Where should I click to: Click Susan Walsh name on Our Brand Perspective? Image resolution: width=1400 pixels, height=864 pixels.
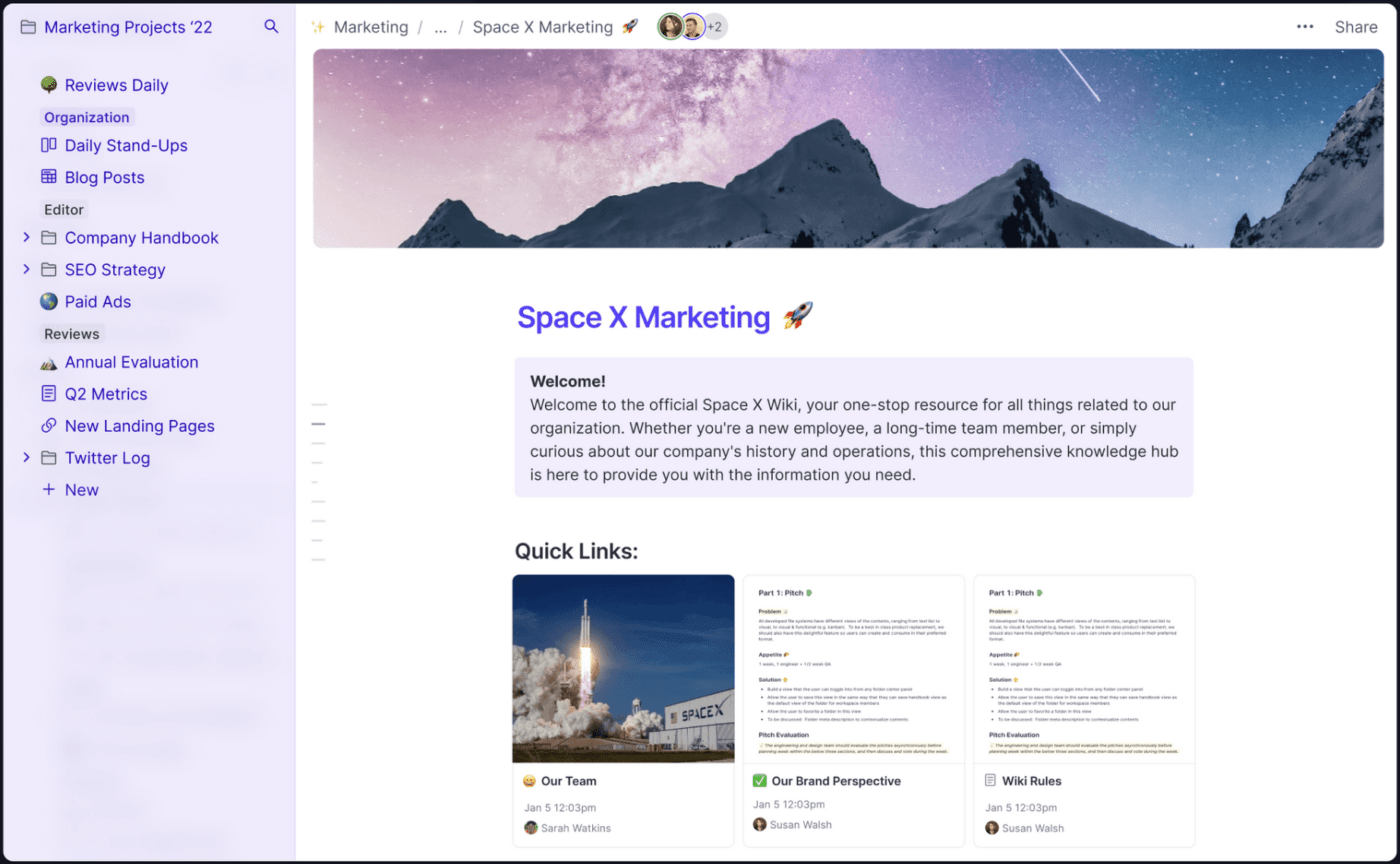(x=802, y=825)
